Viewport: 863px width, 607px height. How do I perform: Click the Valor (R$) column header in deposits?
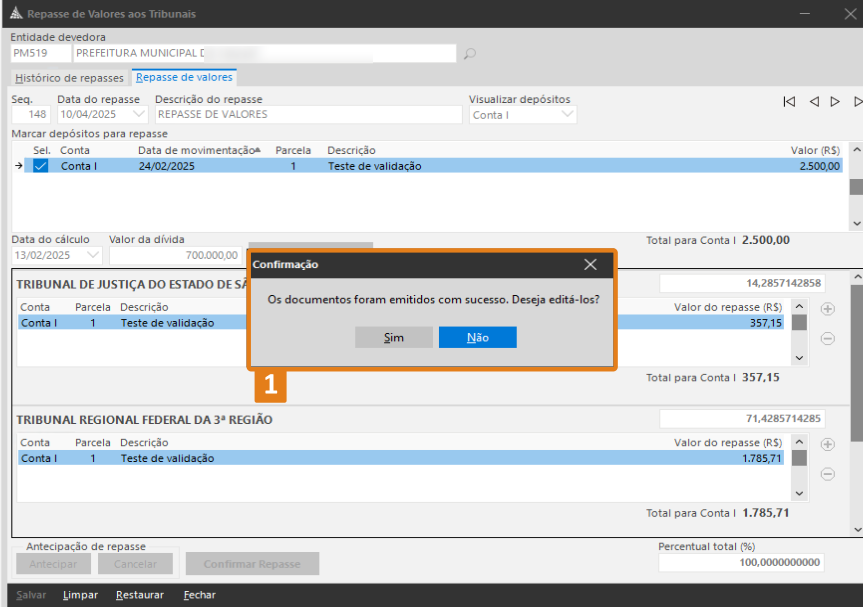815,150
